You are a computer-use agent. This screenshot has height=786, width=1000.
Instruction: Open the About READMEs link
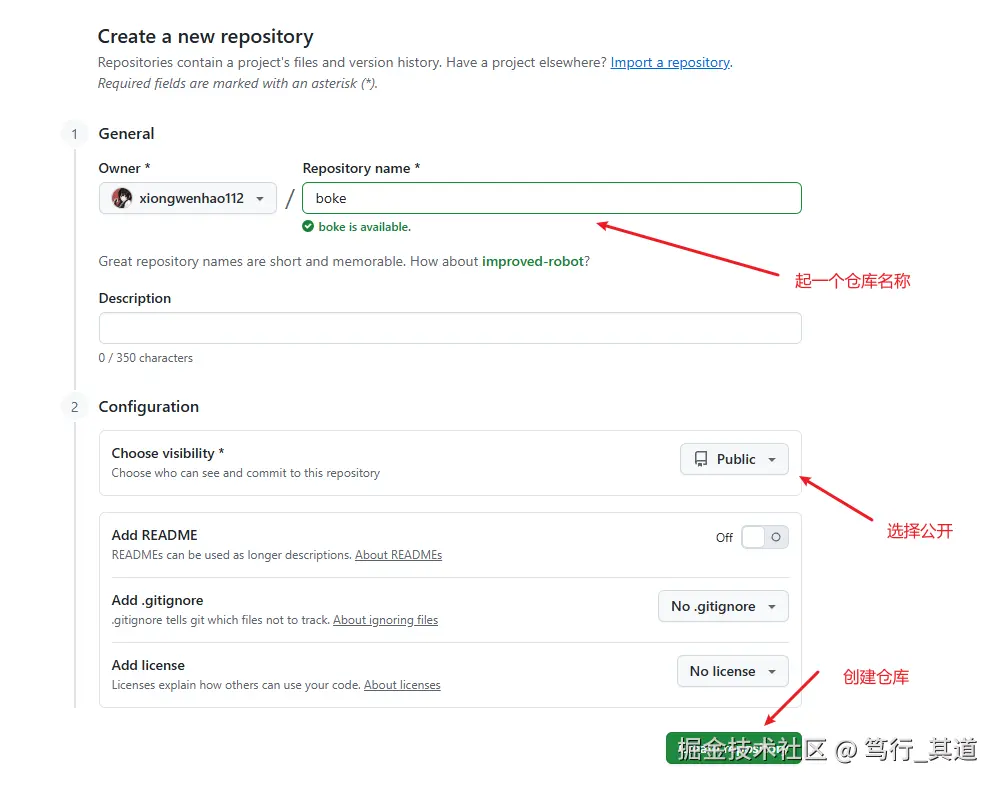click(x=398, y=555)
